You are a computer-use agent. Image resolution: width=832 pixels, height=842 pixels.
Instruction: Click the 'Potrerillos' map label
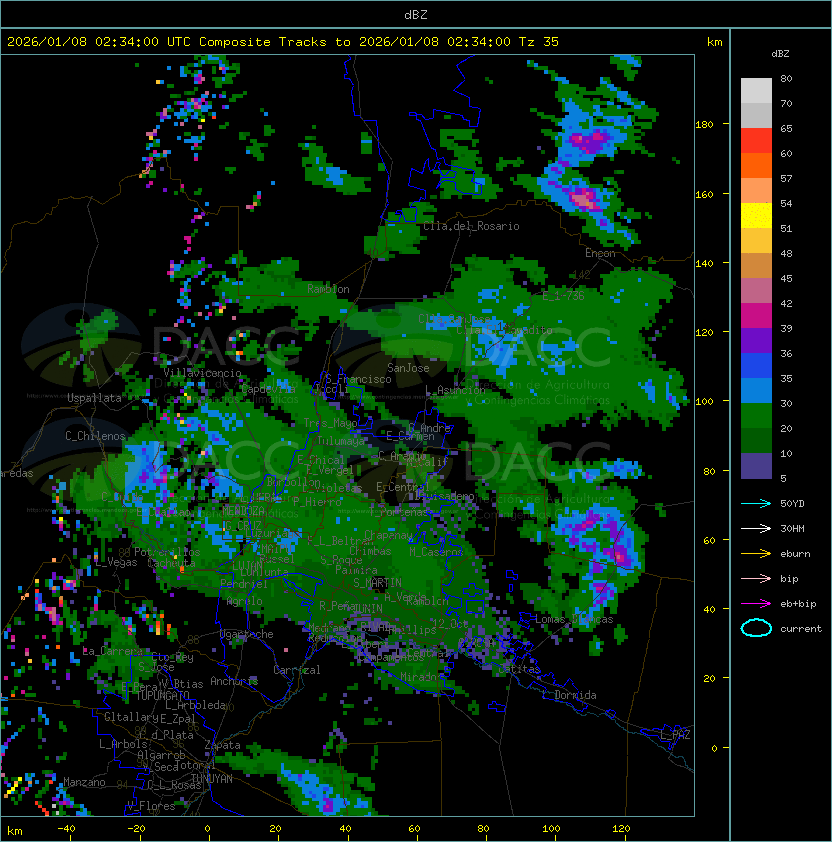tap(167, 552)
